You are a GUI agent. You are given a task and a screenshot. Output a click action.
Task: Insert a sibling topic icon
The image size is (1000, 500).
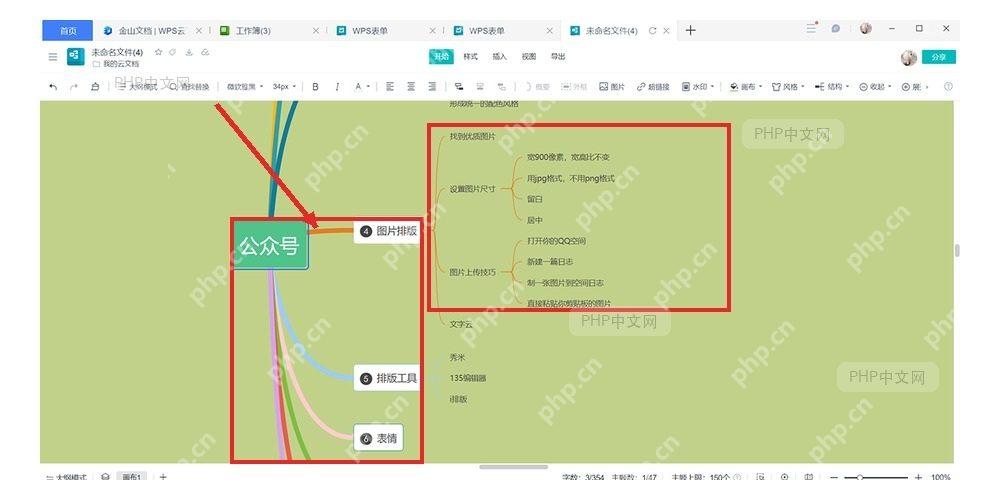(x=480, y=87)
